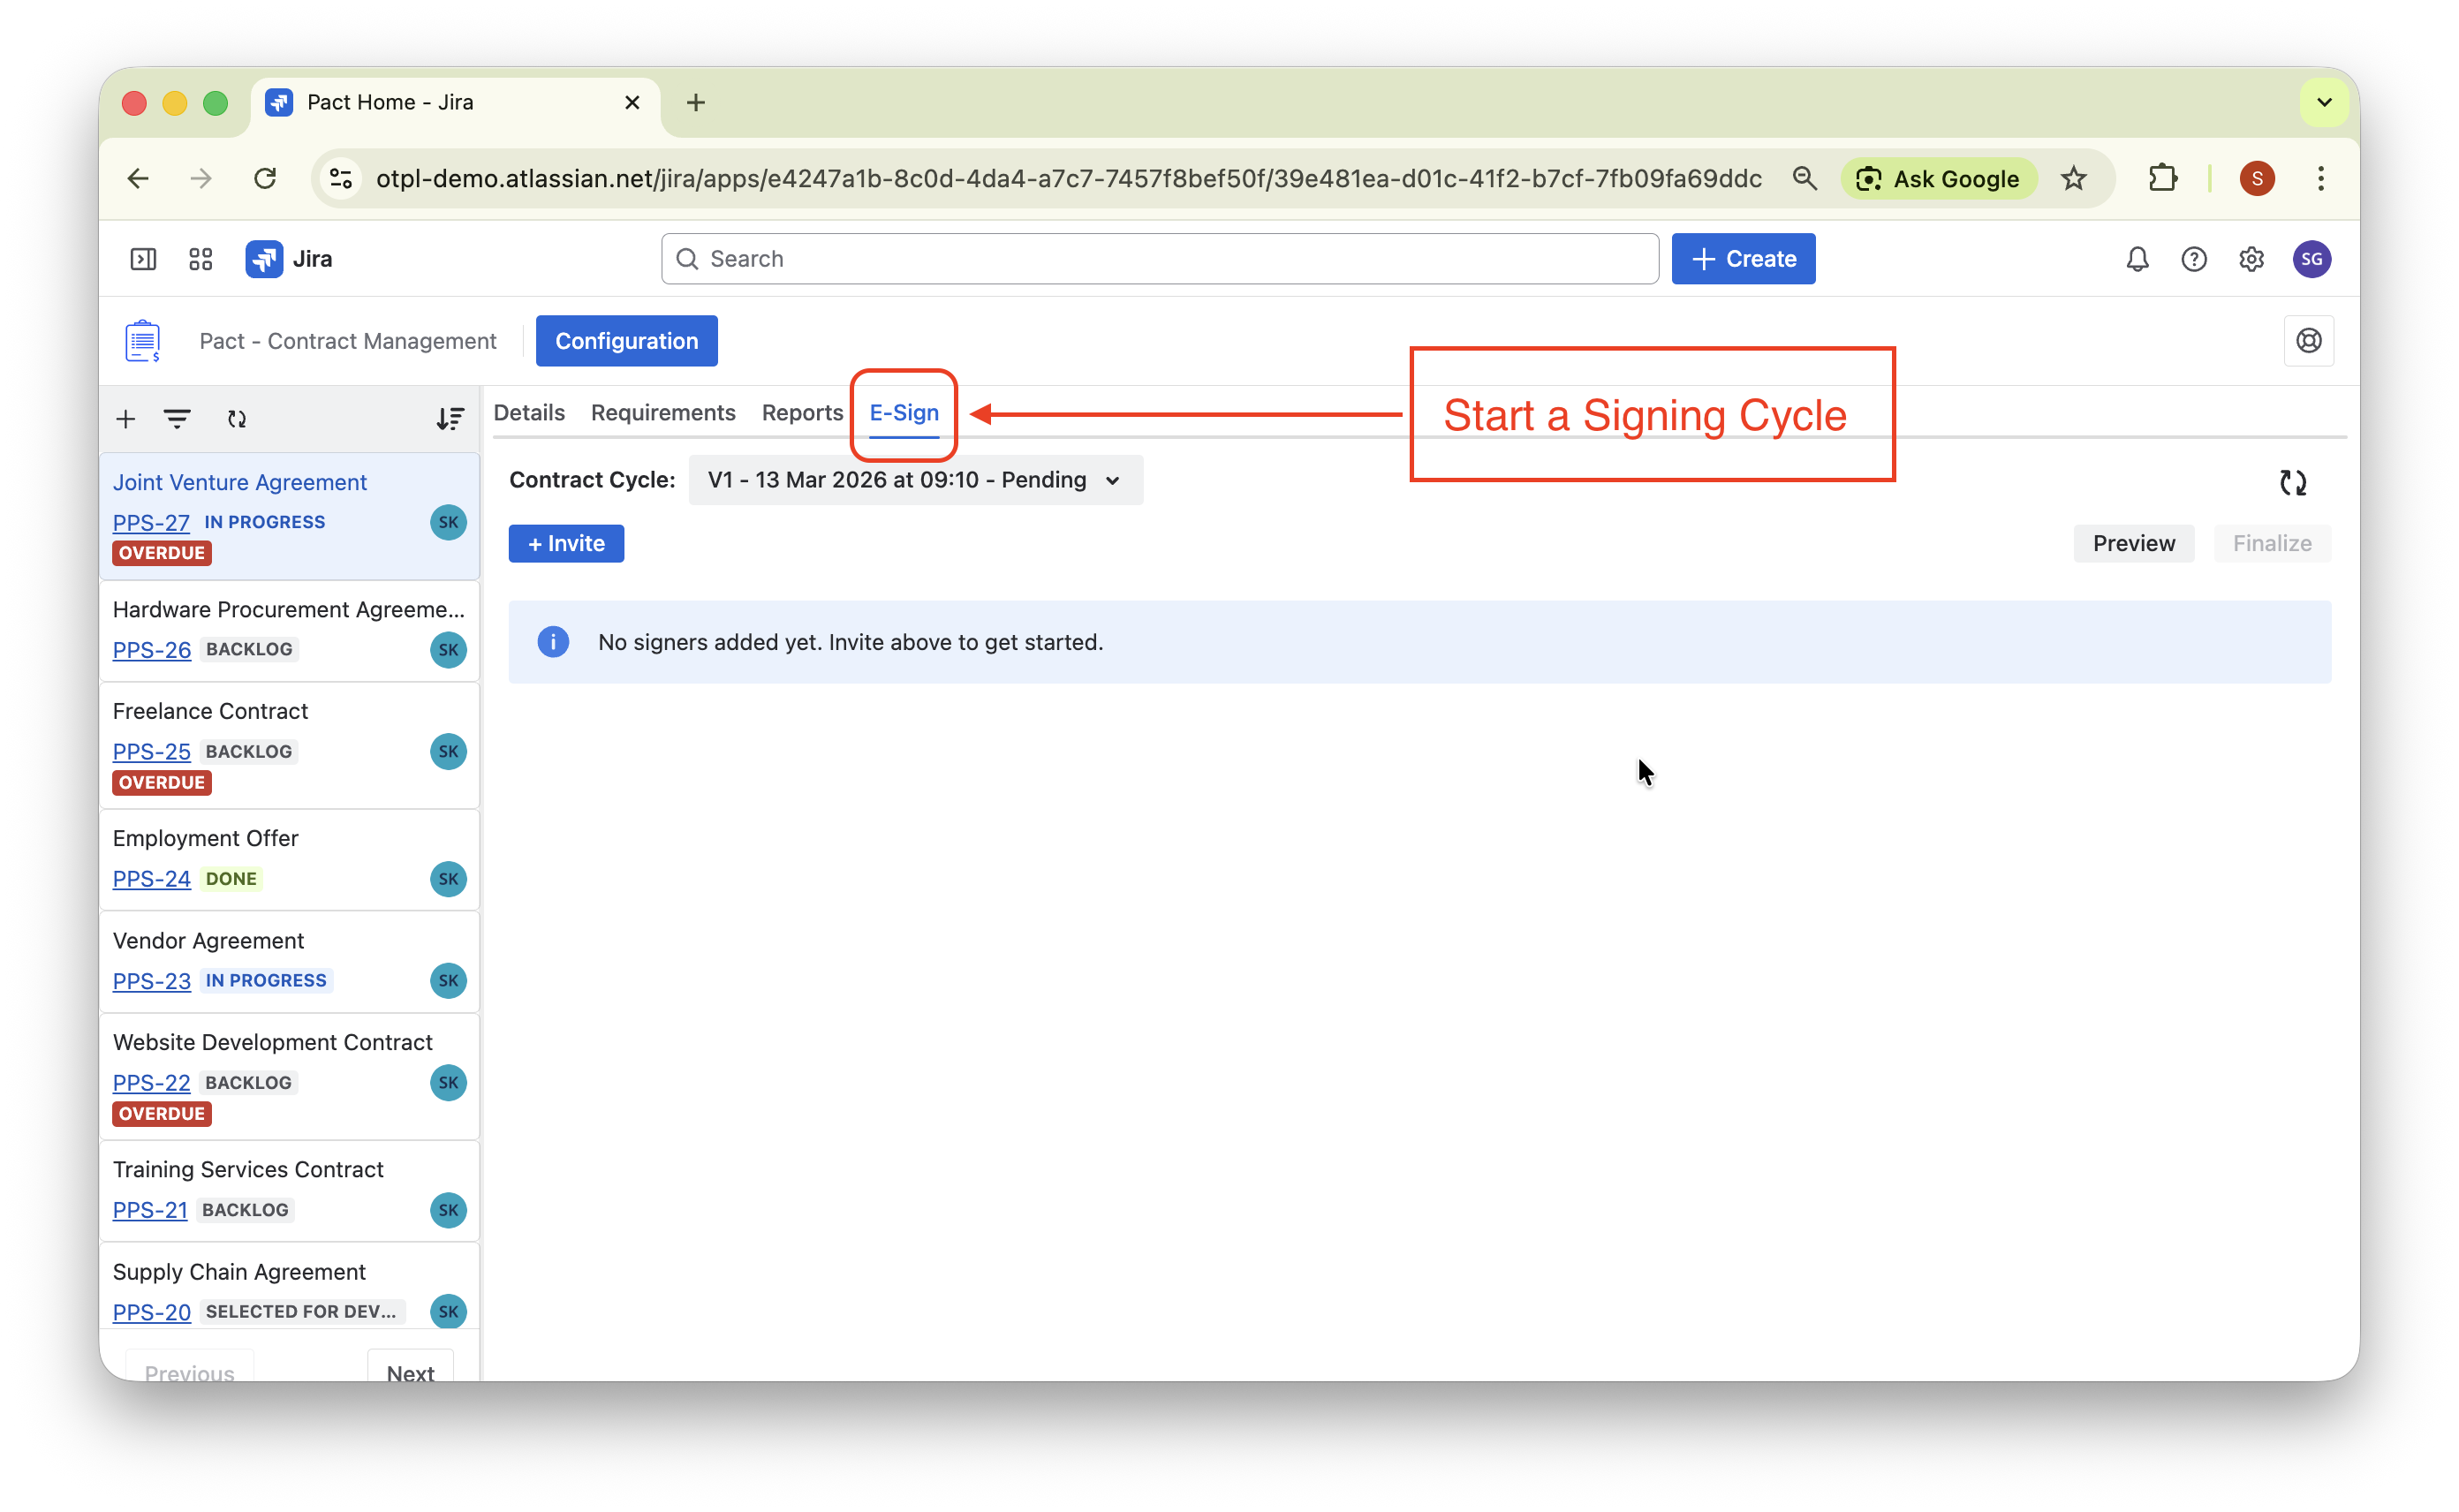Click the Jira Search field
The width and height of the screenshot is (2459, 1512).
1160,259
